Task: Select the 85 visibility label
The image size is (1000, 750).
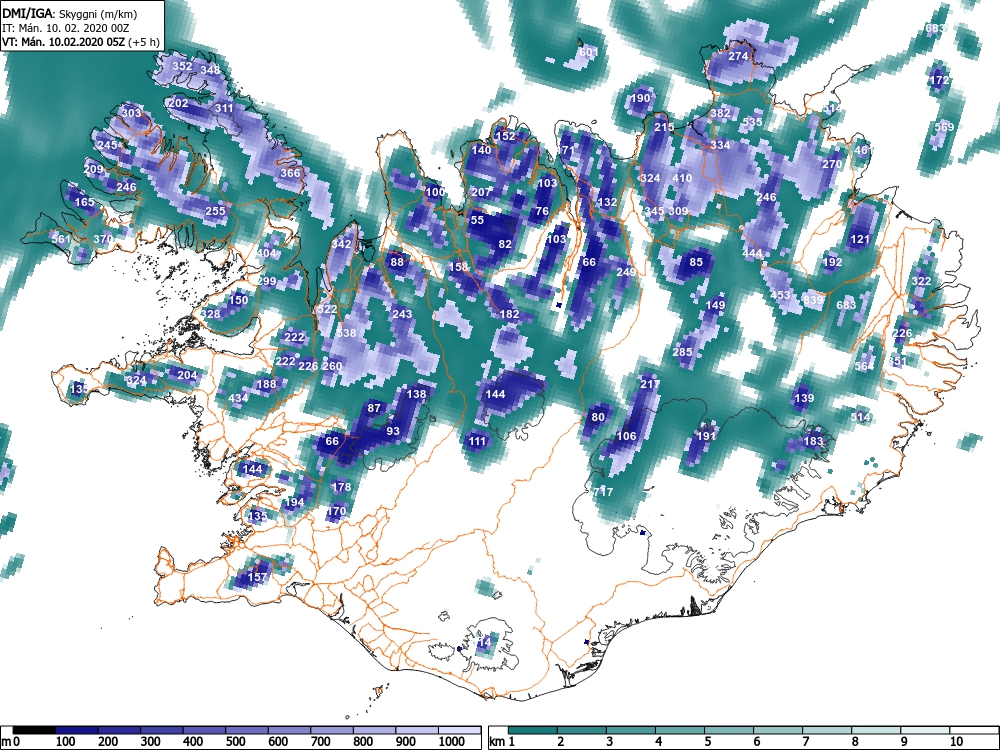Action: (696, 262)
